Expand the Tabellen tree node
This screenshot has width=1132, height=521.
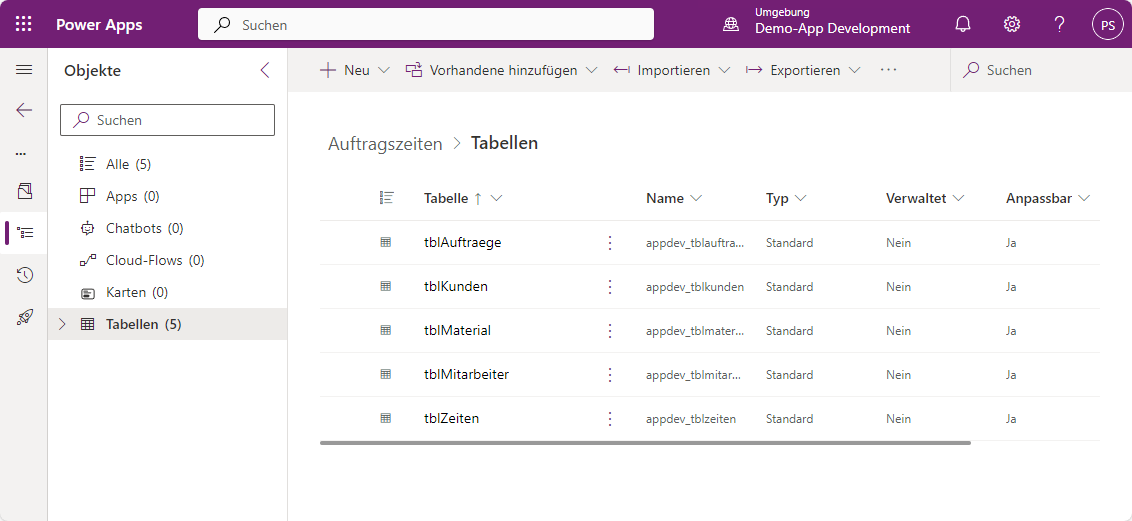[63, 324]
